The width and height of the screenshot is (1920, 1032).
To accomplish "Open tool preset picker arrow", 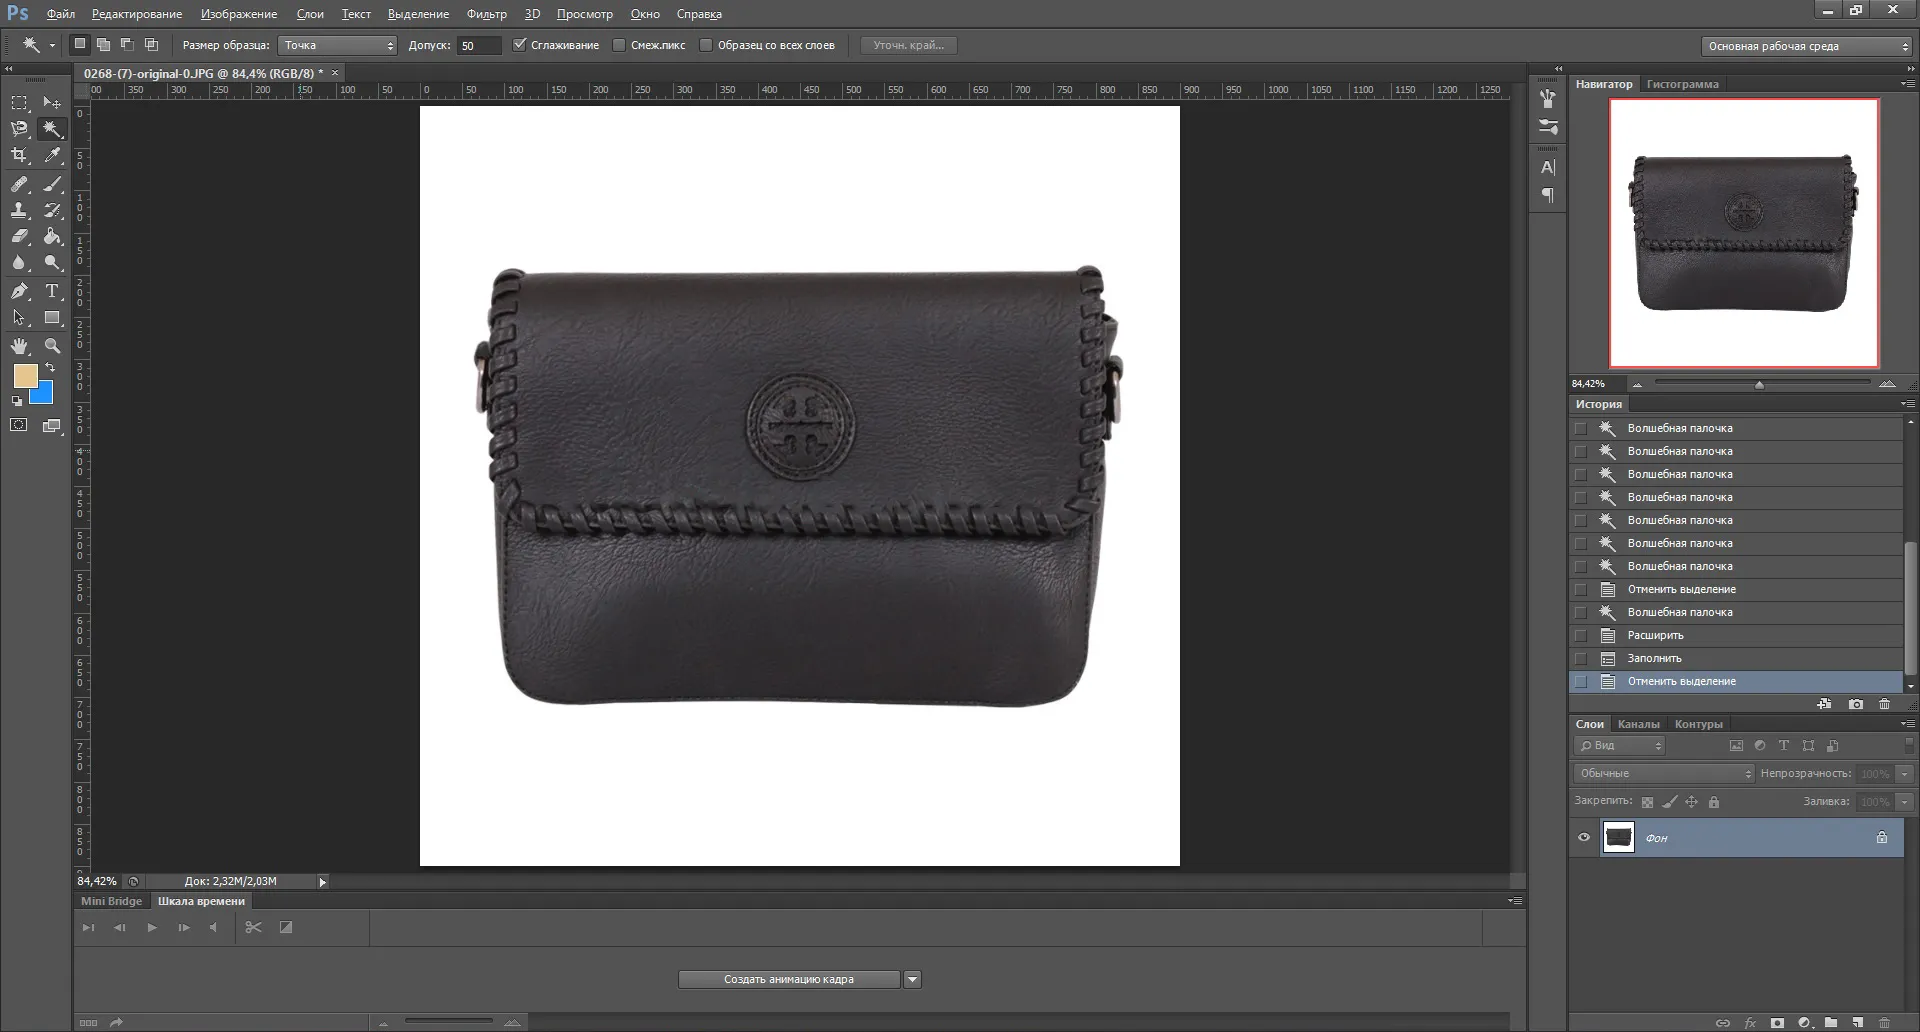I will 52,45.
